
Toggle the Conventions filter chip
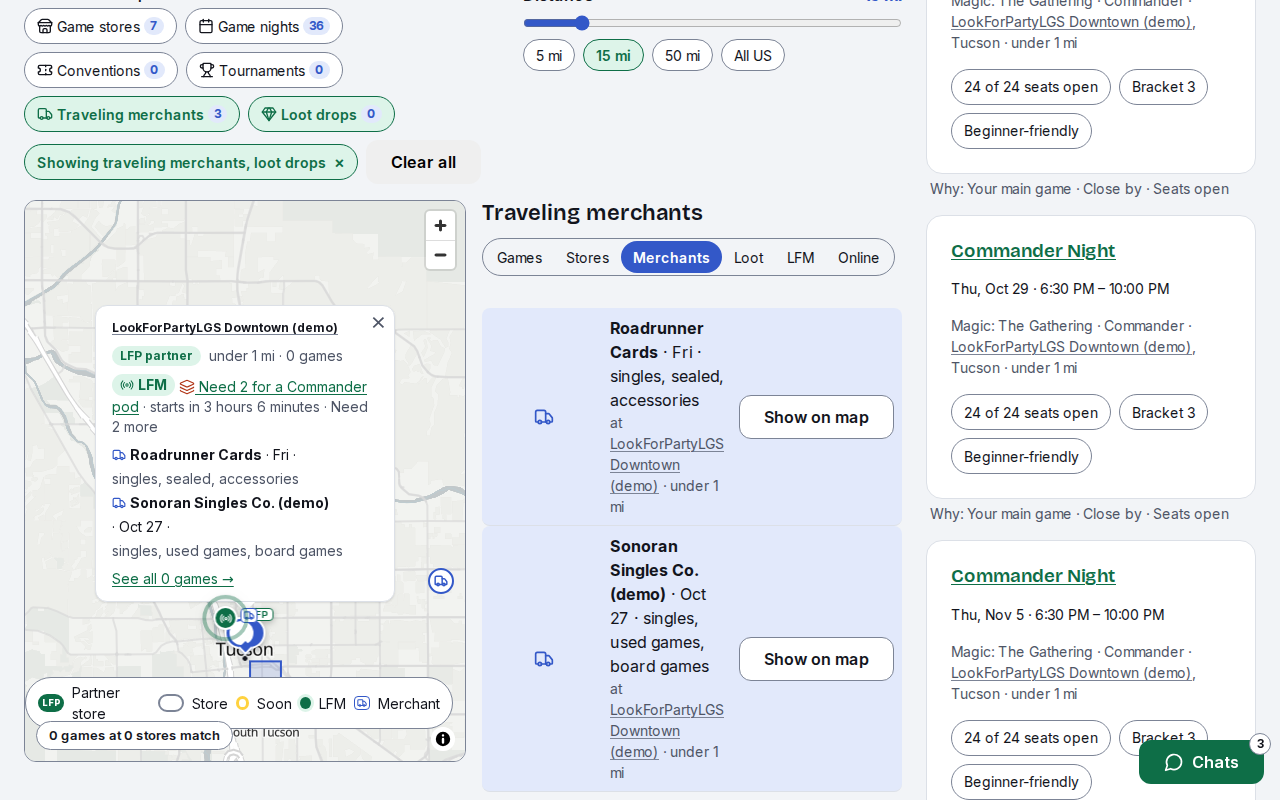point(101,70)
